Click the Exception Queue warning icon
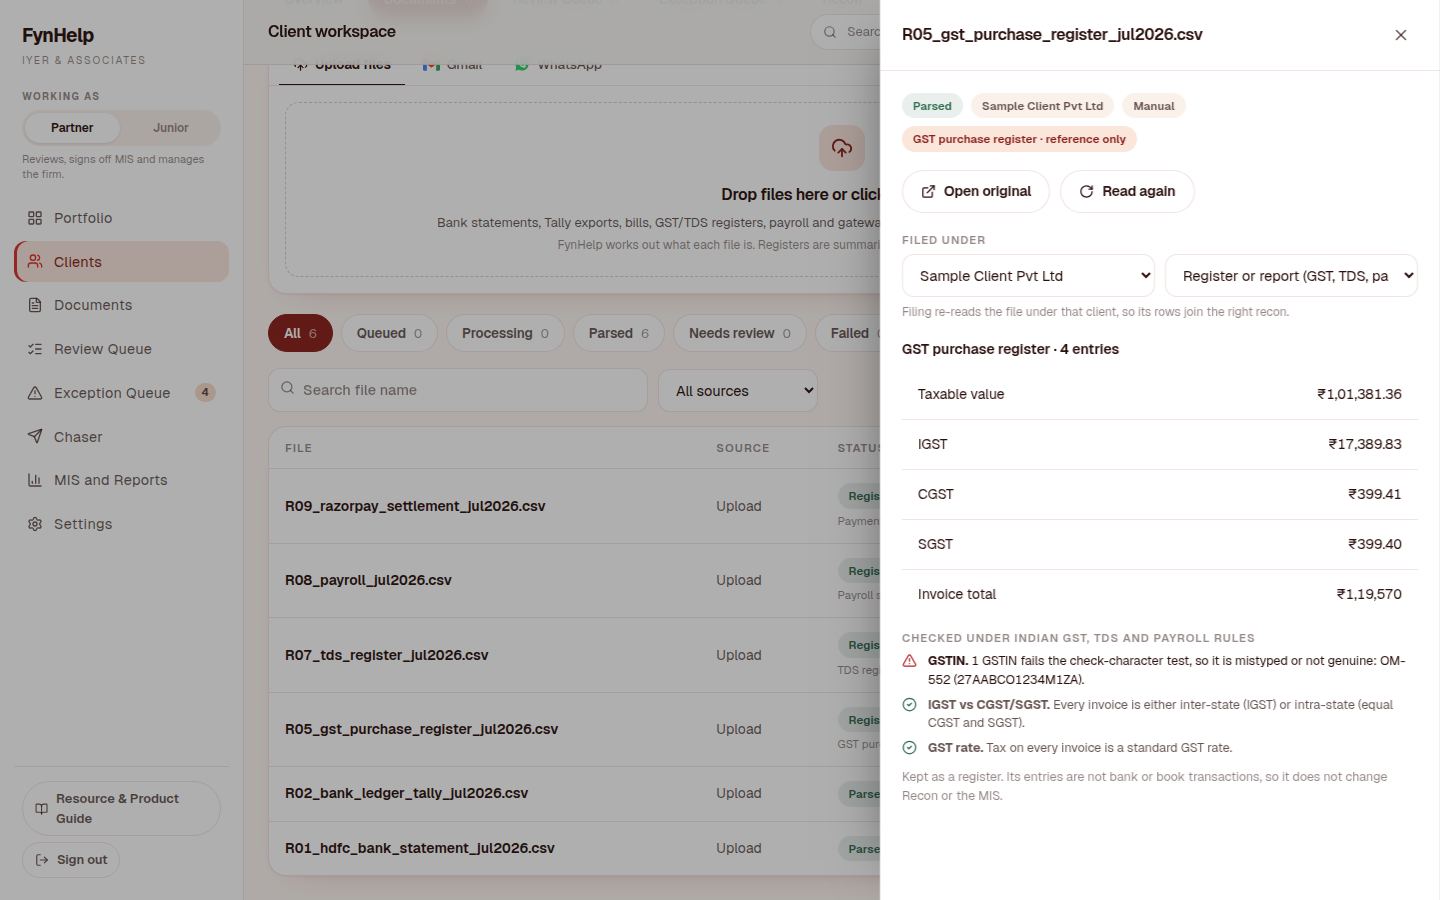The image size is (1440, 900). tap(35, 393)
